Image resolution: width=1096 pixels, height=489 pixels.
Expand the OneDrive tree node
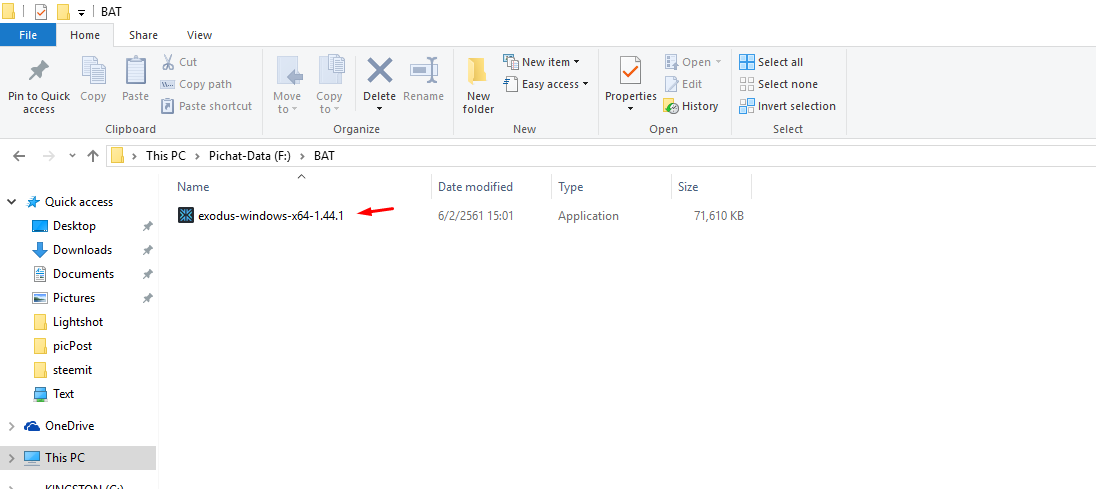coord(12,426)
